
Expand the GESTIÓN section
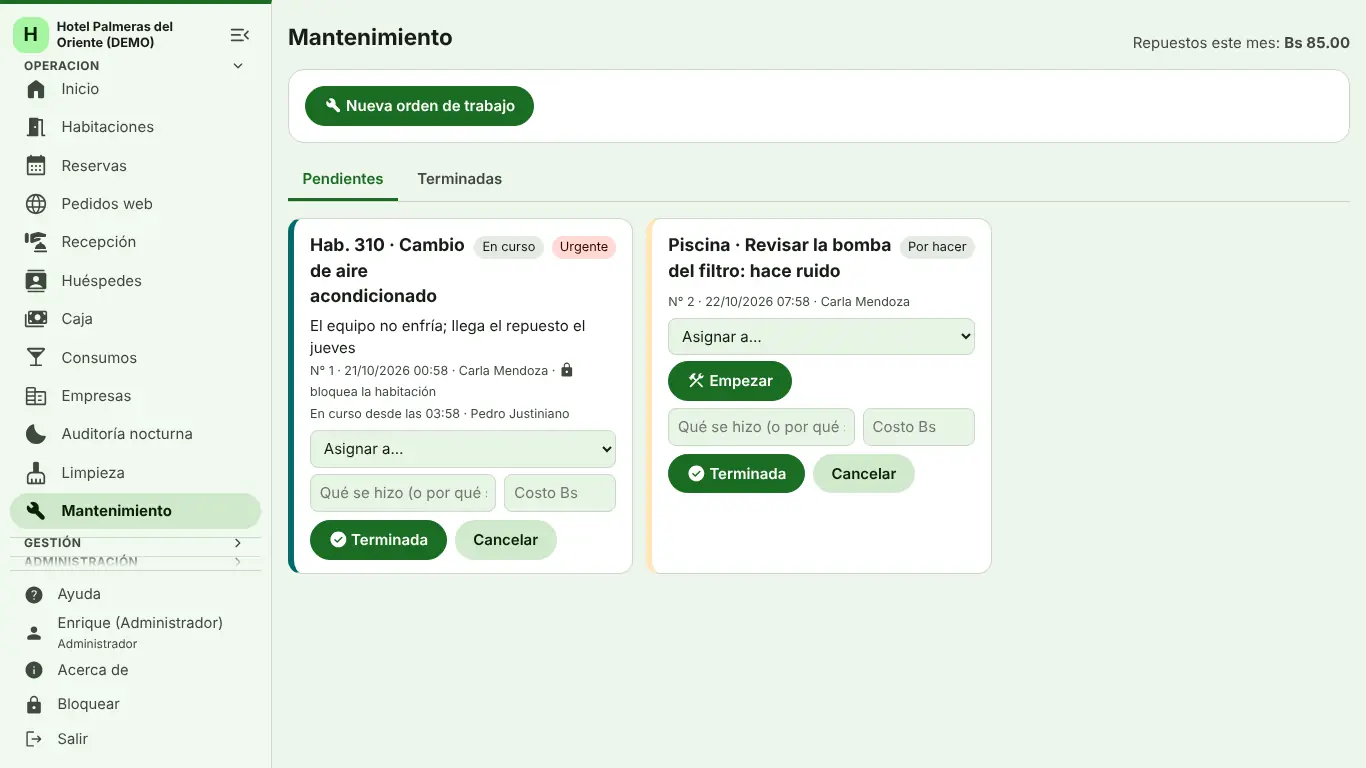click(135, 543)
